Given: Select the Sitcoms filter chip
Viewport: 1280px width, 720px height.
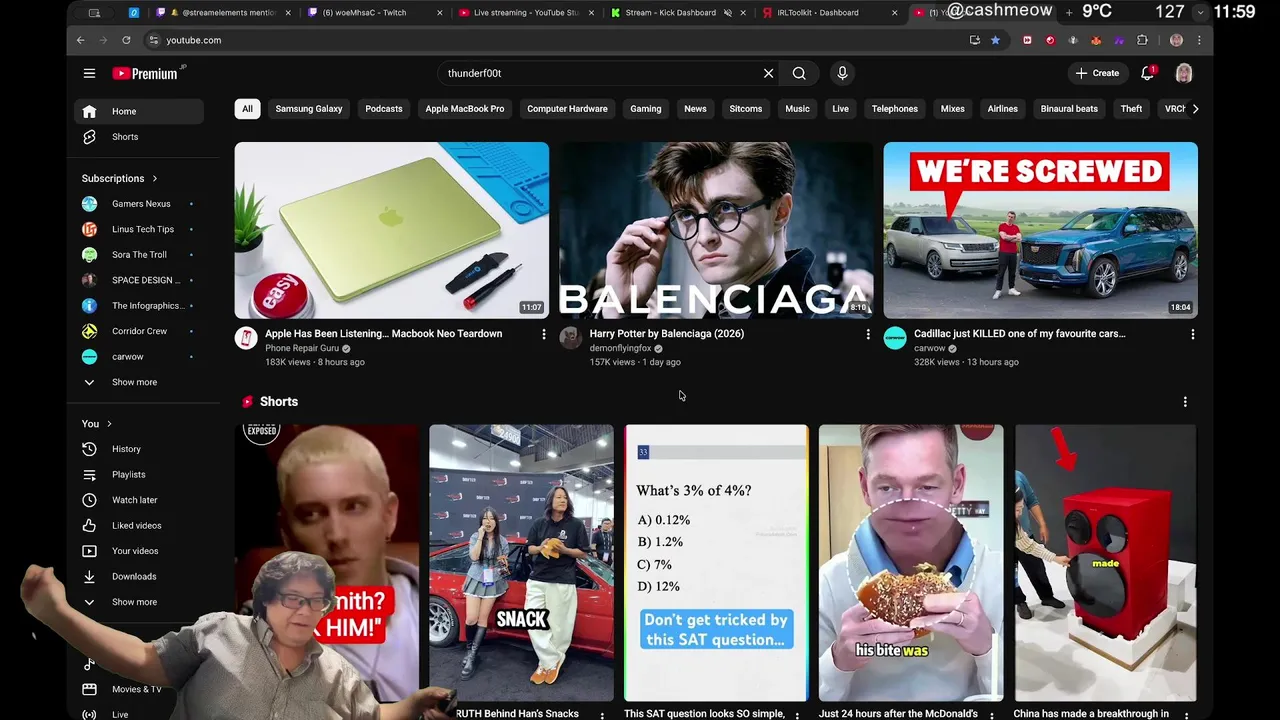Looking at the screenshot, I should pyautogui.click(x=746, y=109).
